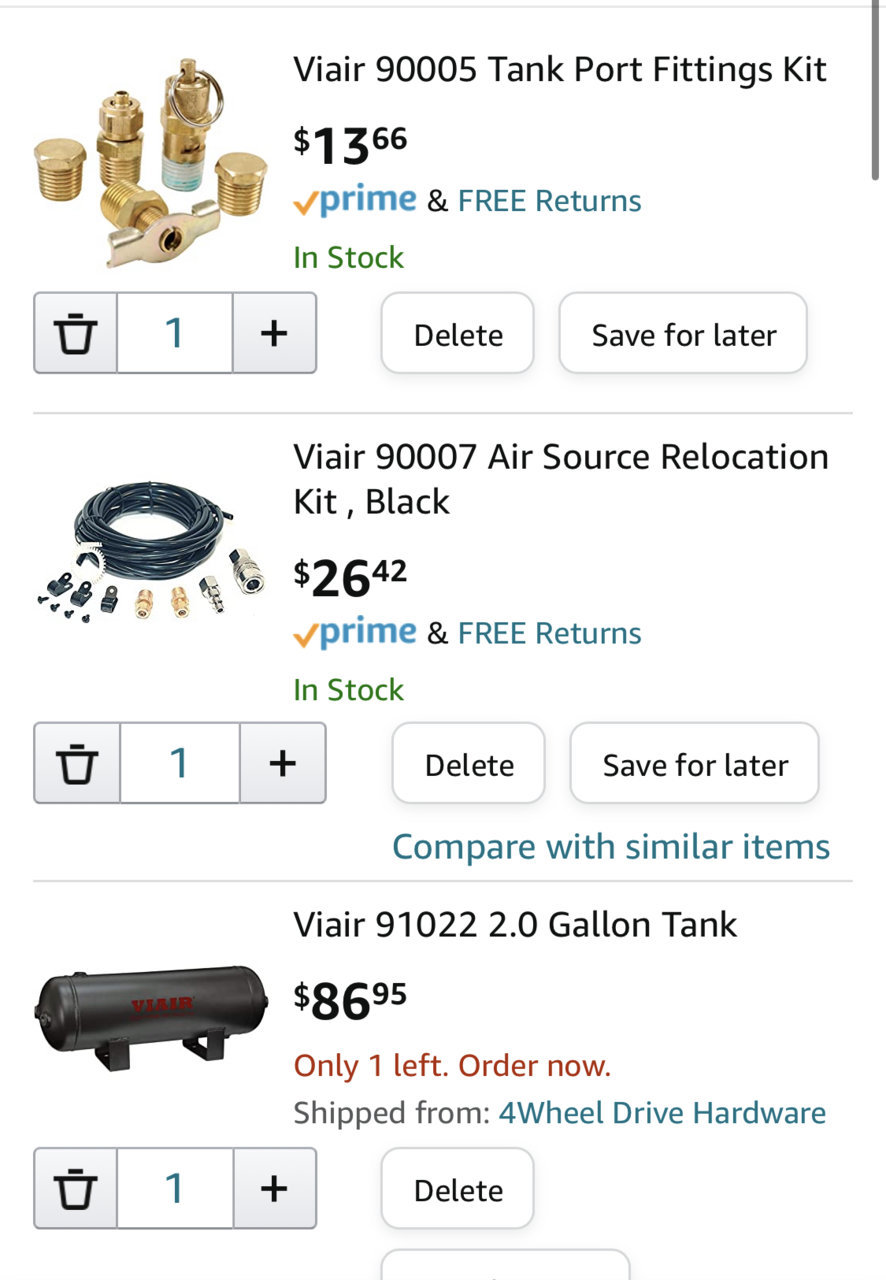The height and width of the screenshot is (1280, 886).
Task: Delete the Viair 91022 Gallon Tank
Action: (x=458, y=1189)
